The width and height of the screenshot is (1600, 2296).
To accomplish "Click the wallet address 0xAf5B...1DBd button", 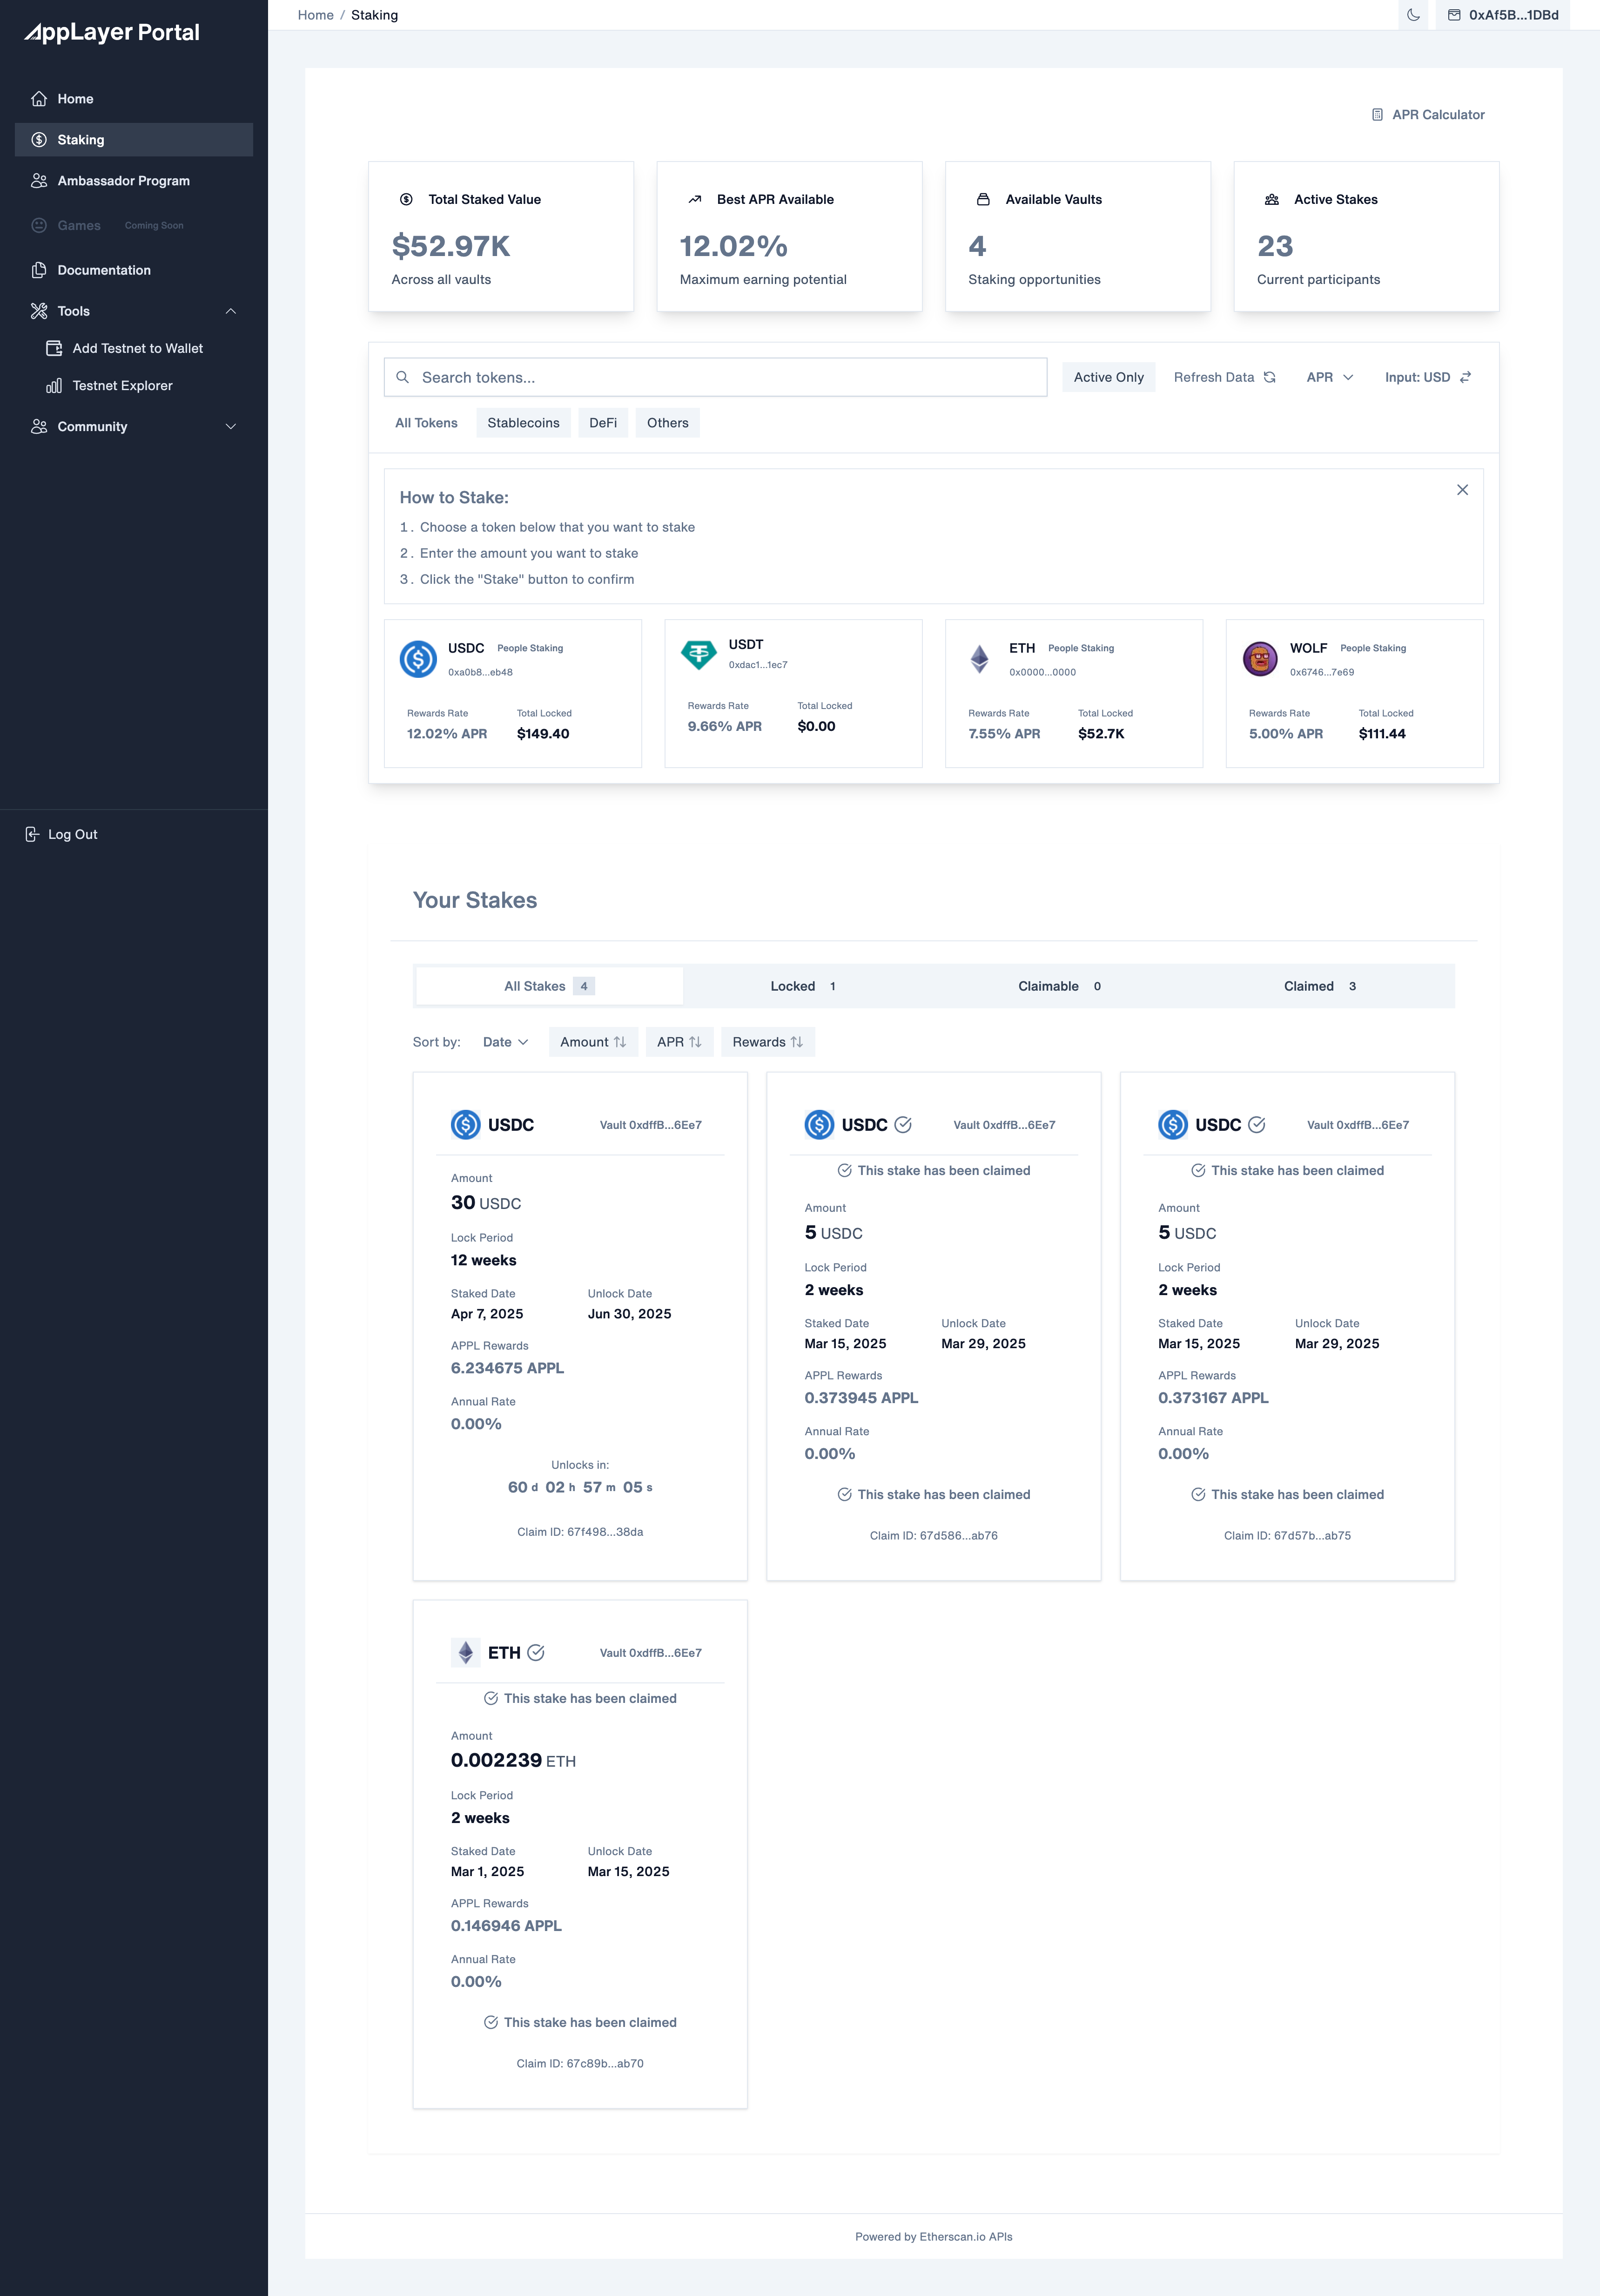I will [1503, 15].
